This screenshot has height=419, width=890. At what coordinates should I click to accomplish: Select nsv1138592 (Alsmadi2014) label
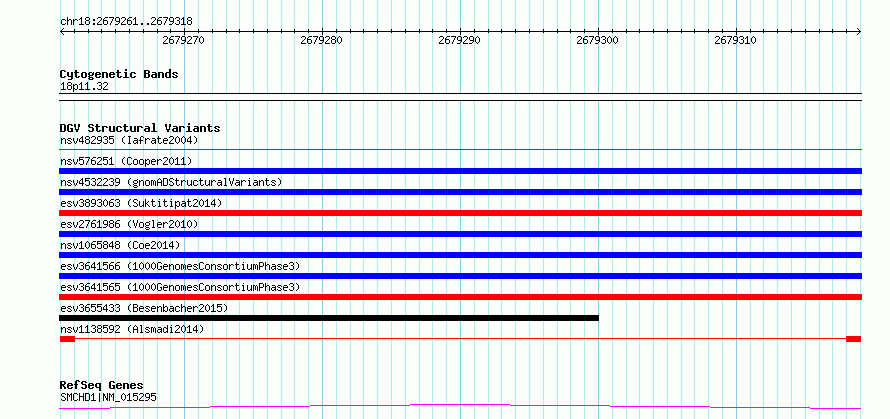(132, 329)
